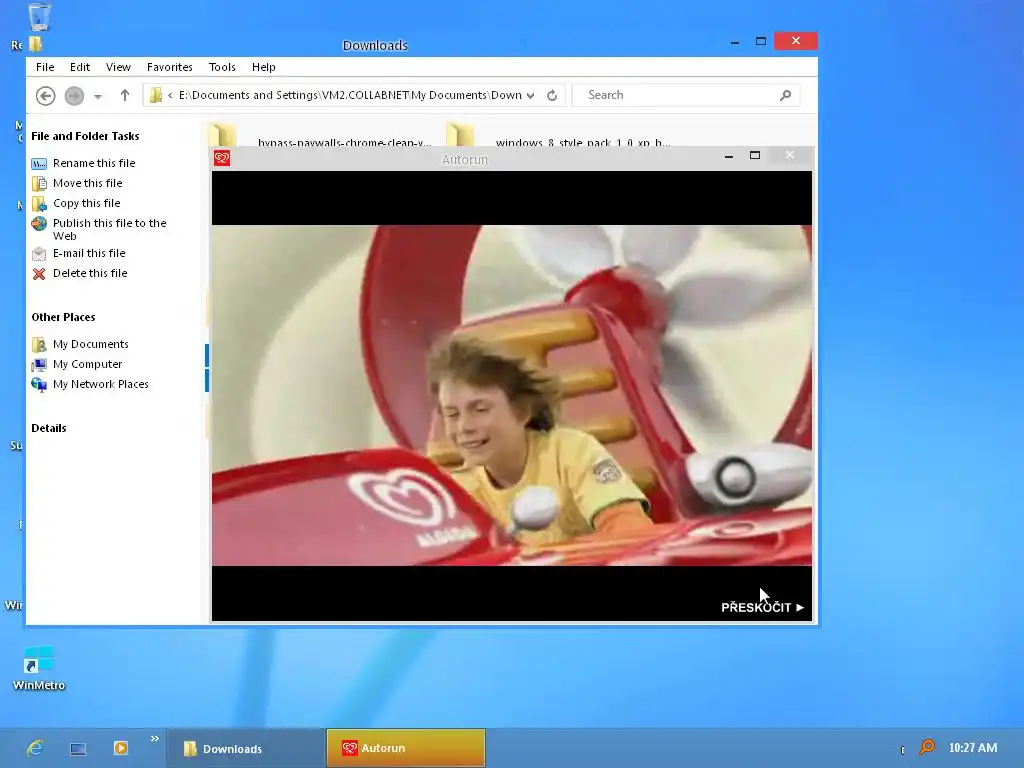Image resolution: width=1024 pixels, height=768 pixels.
Task: Skip the intro via PŘESKOČIT
Action: (x=762, y=607)
